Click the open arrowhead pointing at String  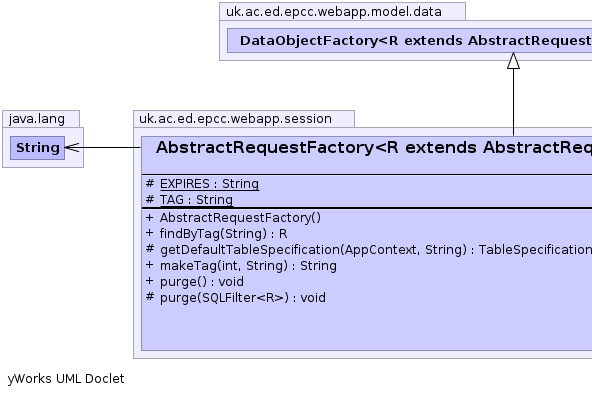(x=72, y=148)
